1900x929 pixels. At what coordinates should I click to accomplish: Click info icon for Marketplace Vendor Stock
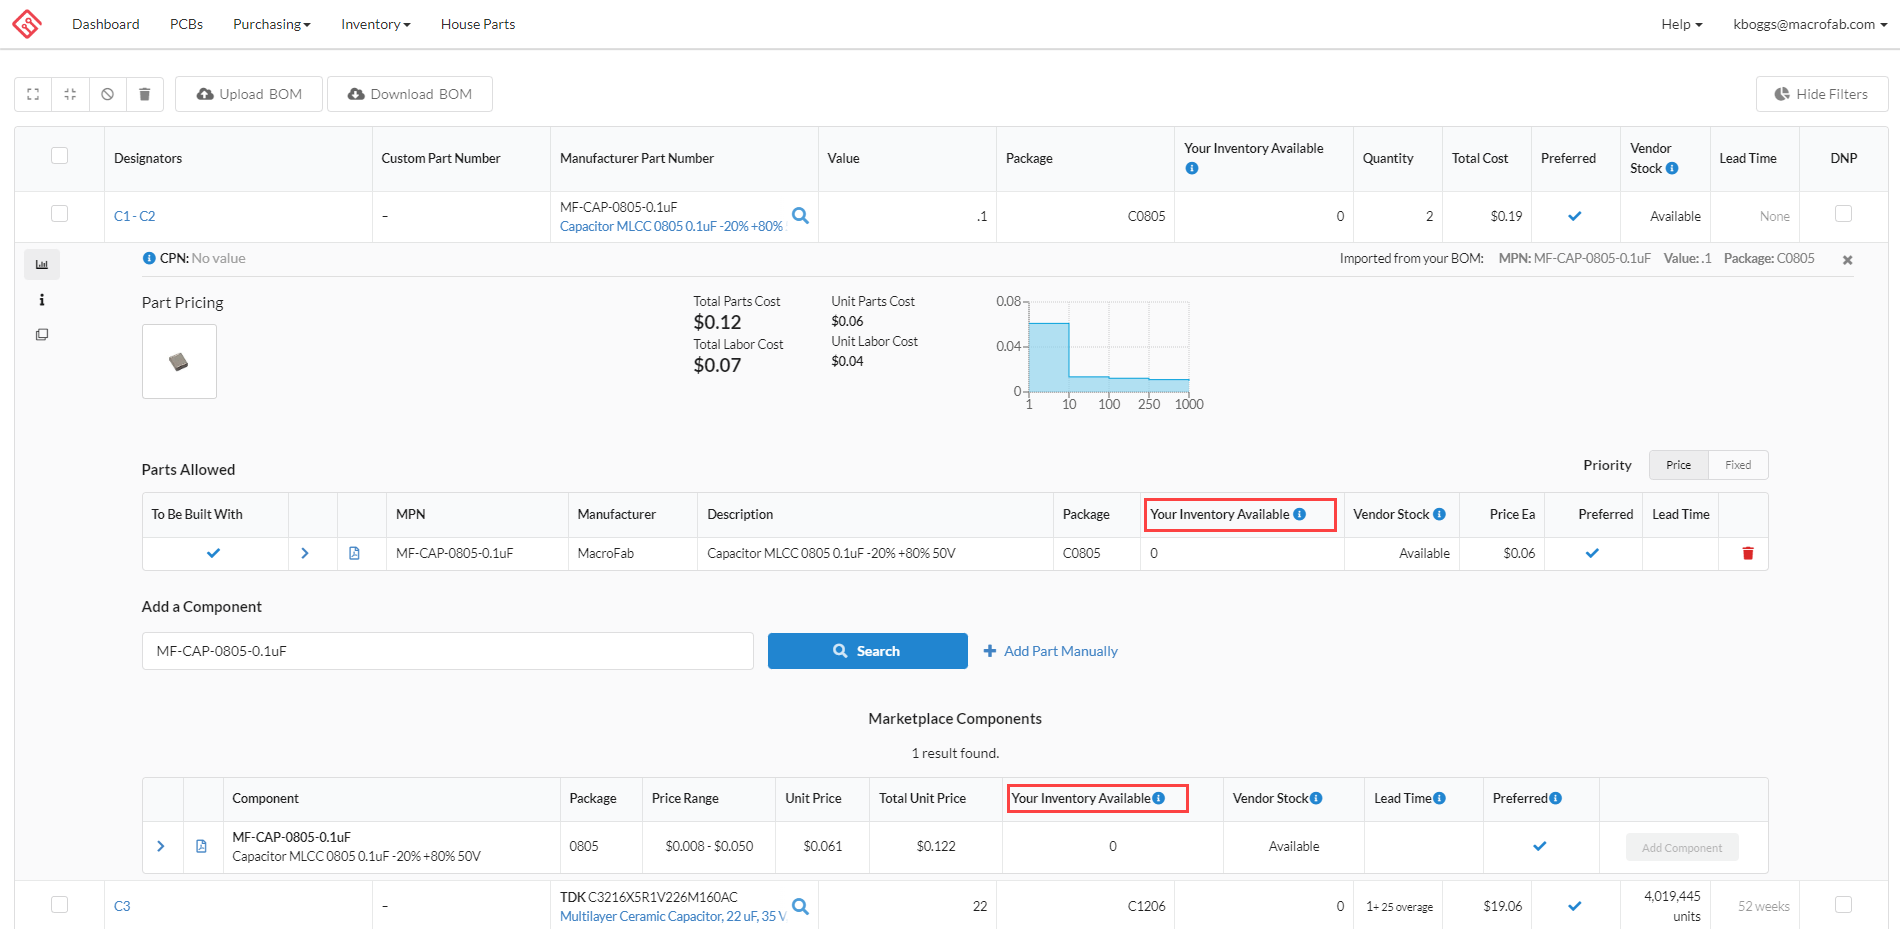[x=1316, y=798]
